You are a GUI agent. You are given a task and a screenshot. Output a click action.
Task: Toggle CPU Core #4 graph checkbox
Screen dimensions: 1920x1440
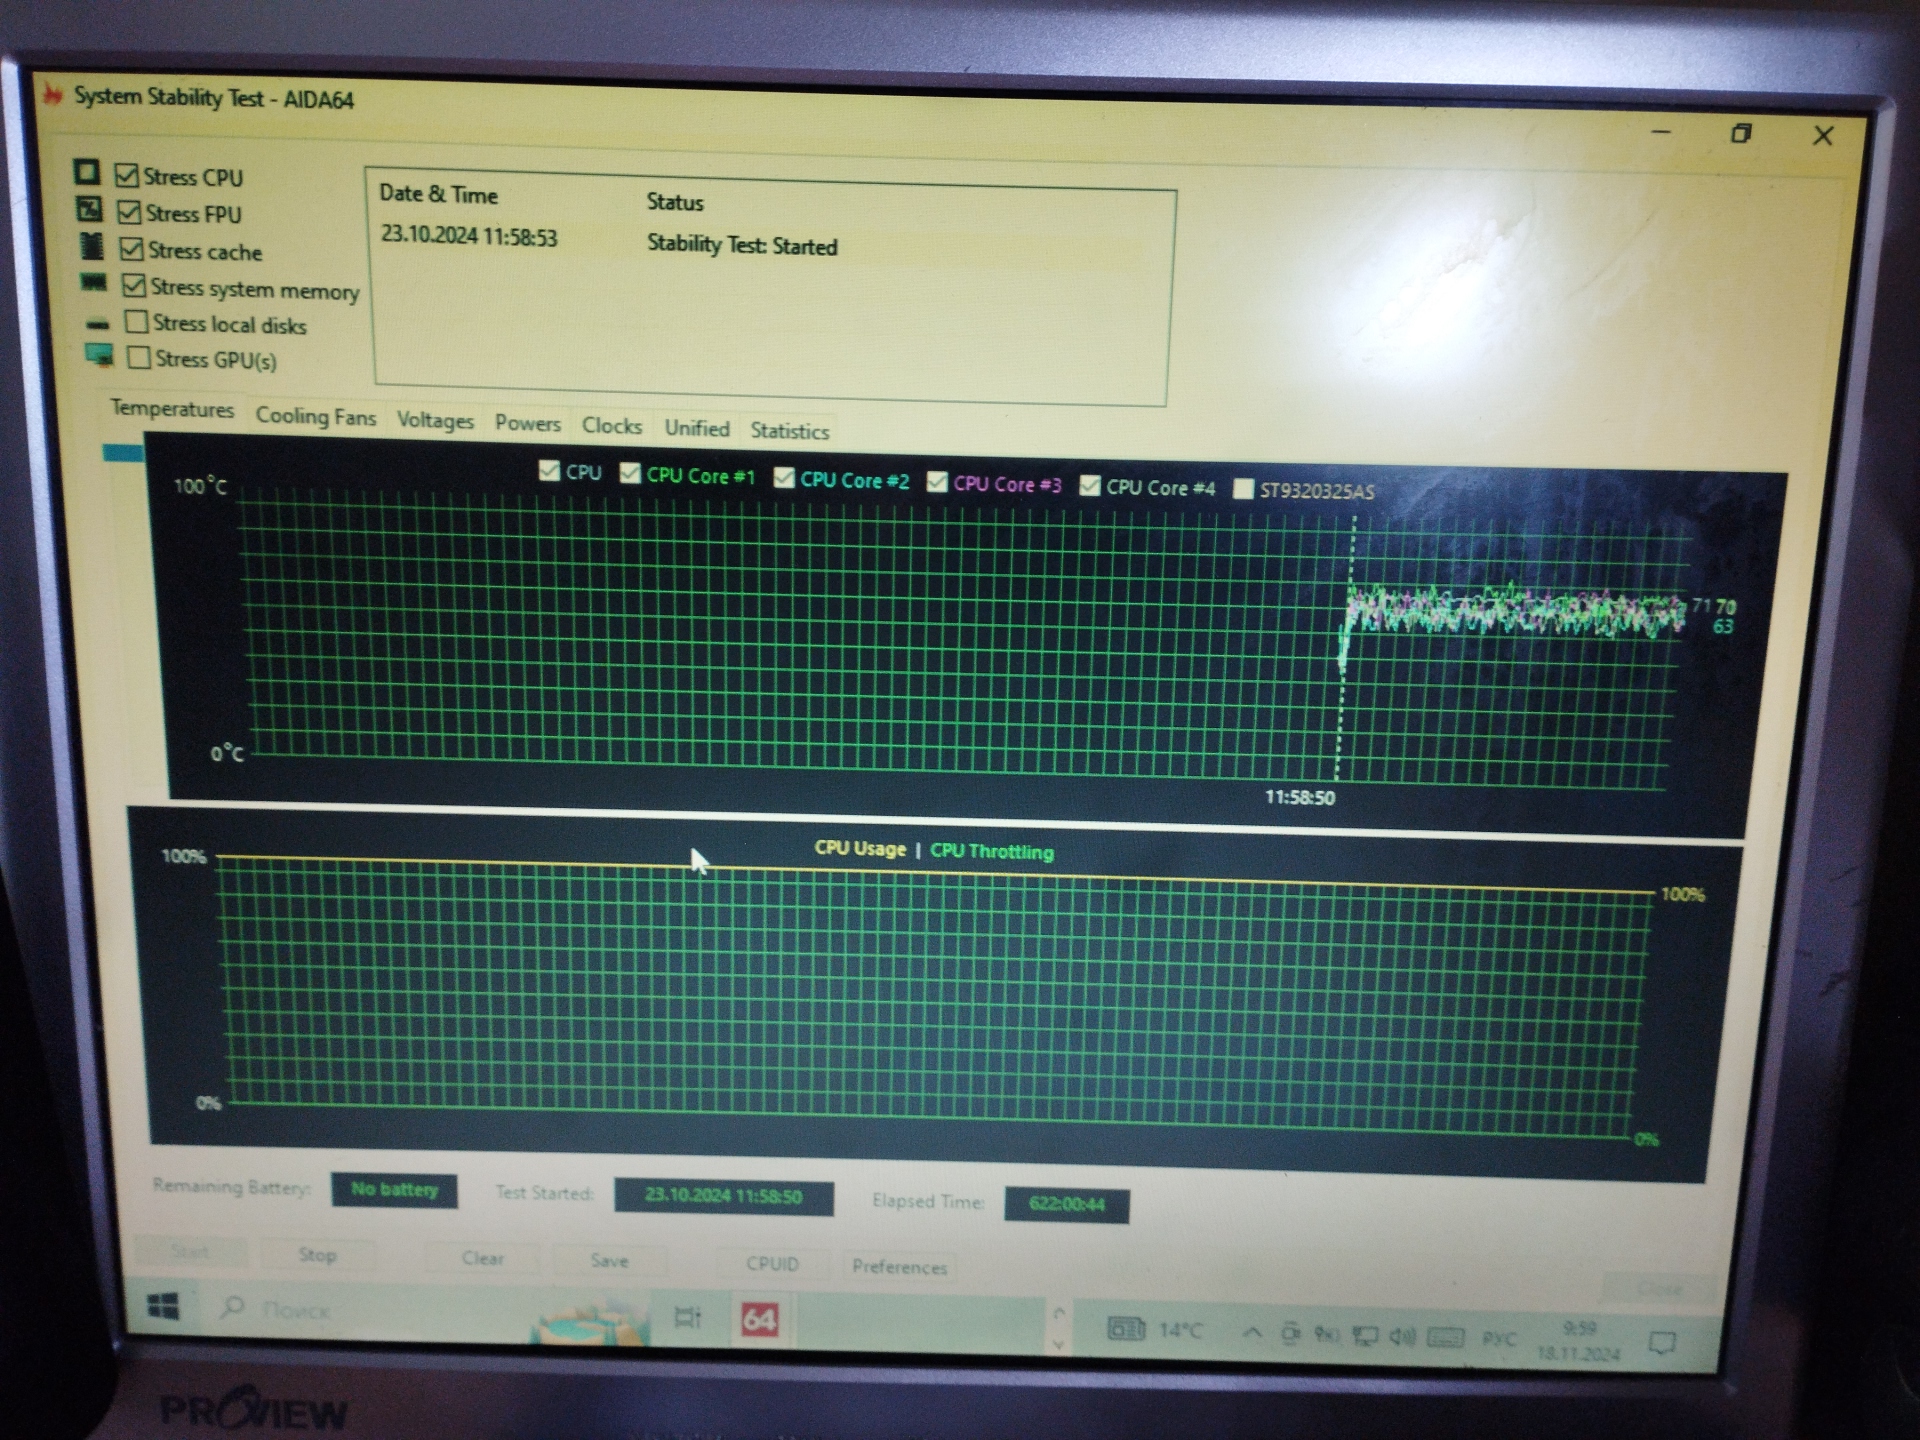(1090, 486)
